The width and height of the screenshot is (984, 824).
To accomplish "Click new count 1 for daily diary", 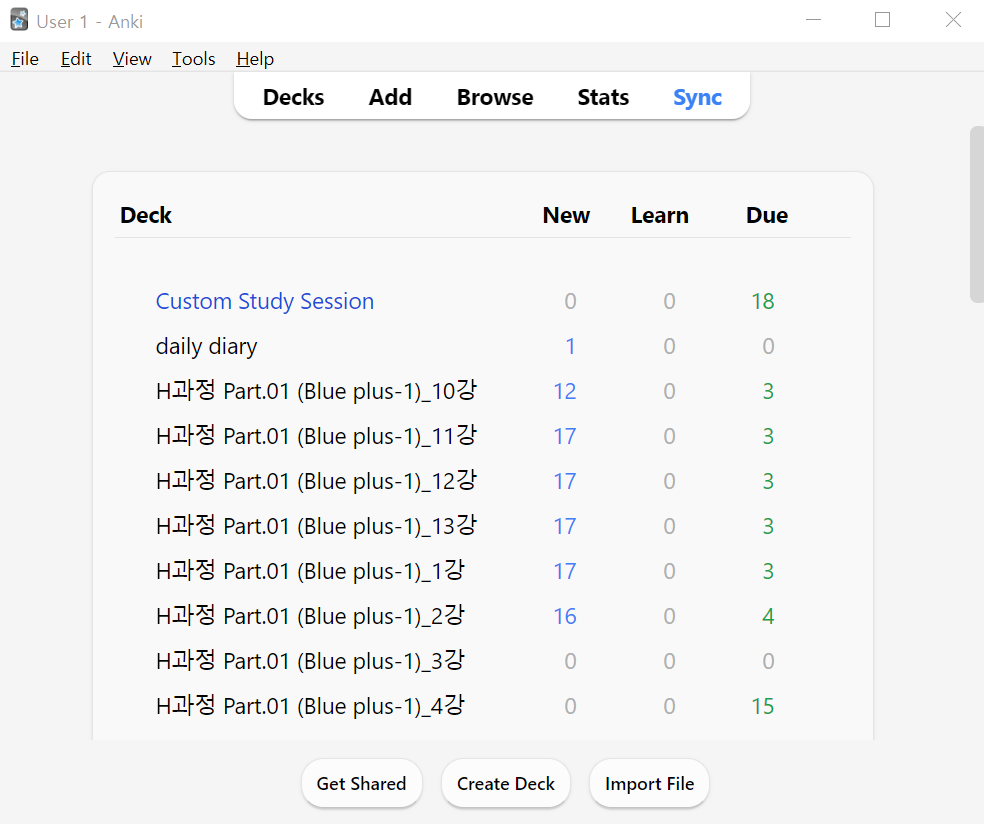I will (x=570, y=346).
